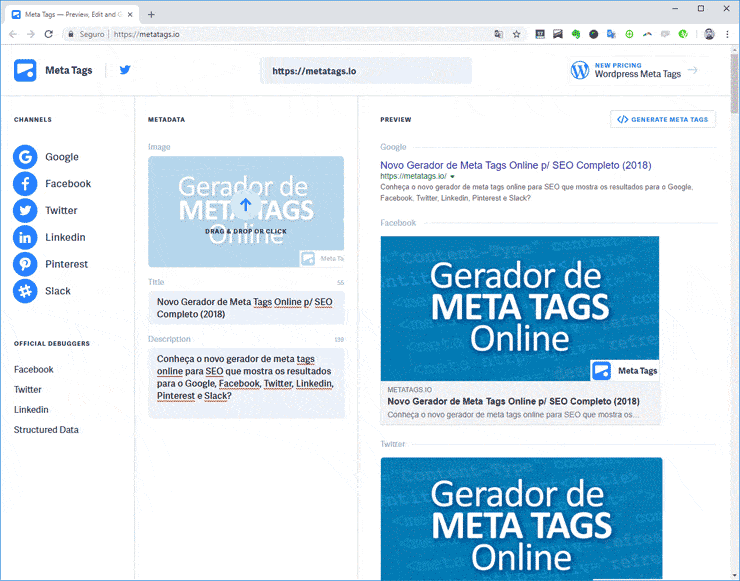
Task: Click the secure lock icon in address bar
Action: (x=70, y=34)
